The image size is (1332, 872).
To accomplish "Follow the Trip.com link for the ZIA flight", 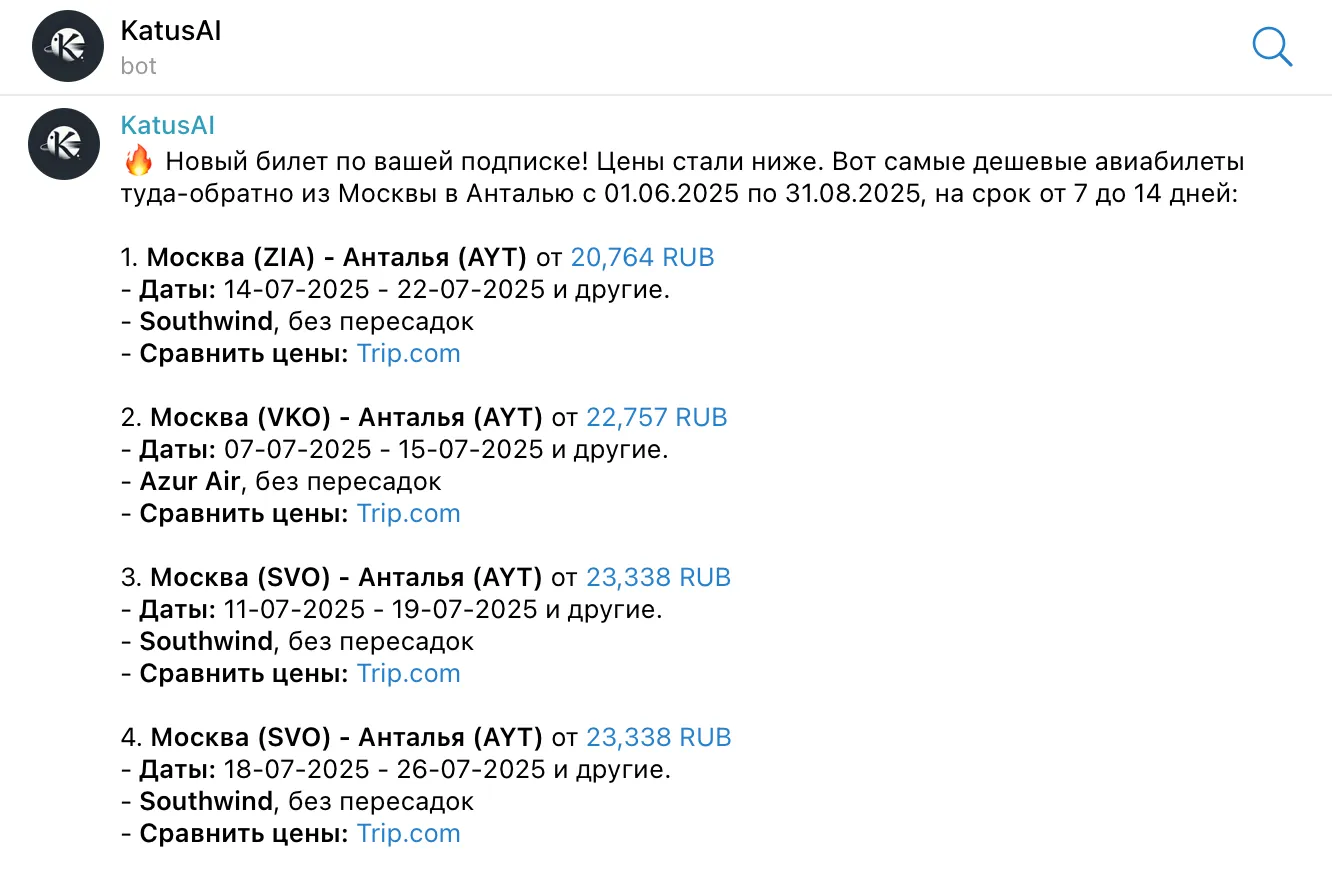I will tap(408, 353).
